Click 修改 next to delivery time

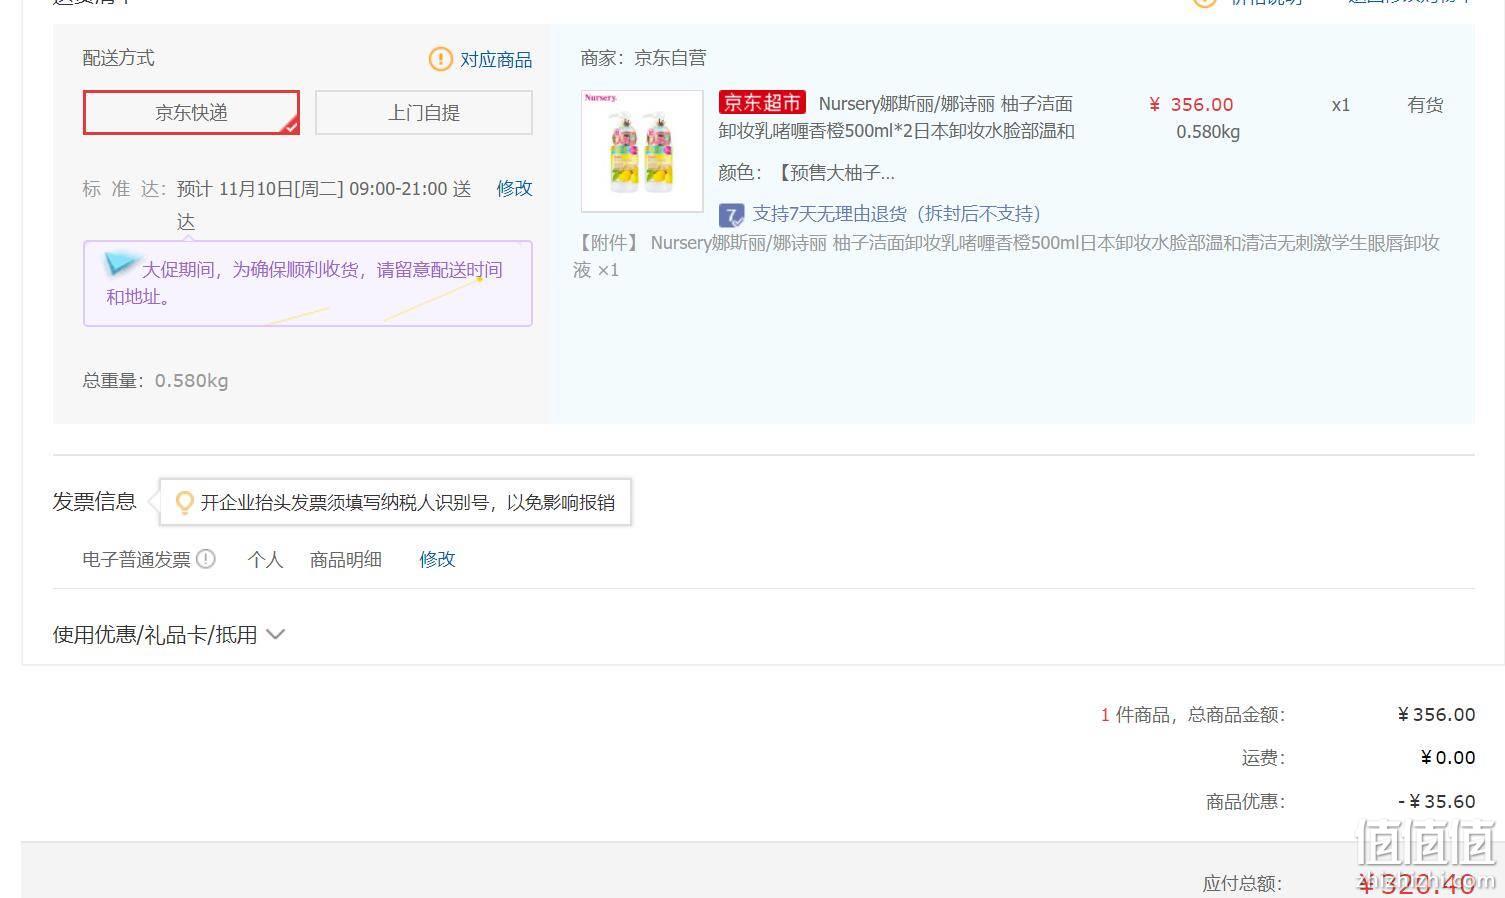tap(514, 188)
